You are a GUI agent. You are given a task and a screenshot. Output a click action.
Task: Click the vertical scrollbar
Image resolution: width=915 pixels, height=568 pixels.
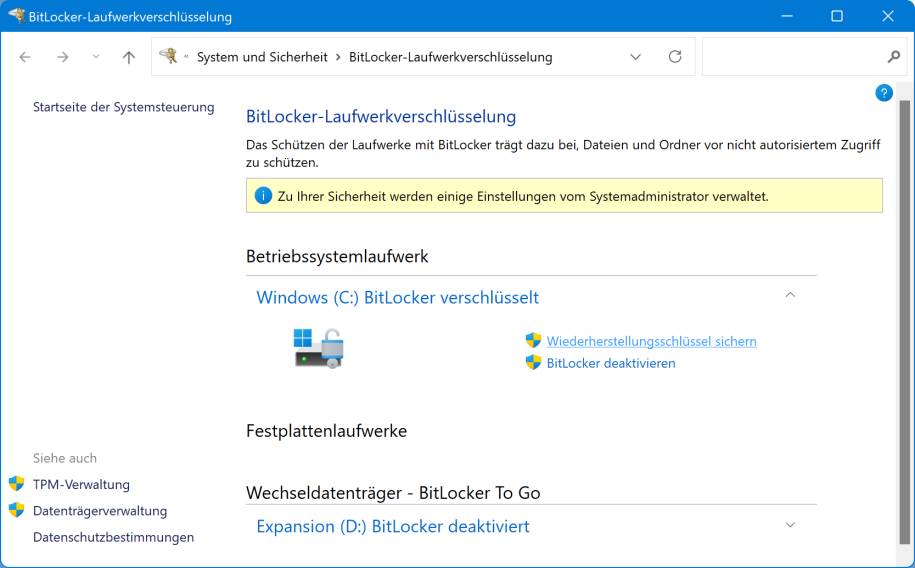click(904, 321)
